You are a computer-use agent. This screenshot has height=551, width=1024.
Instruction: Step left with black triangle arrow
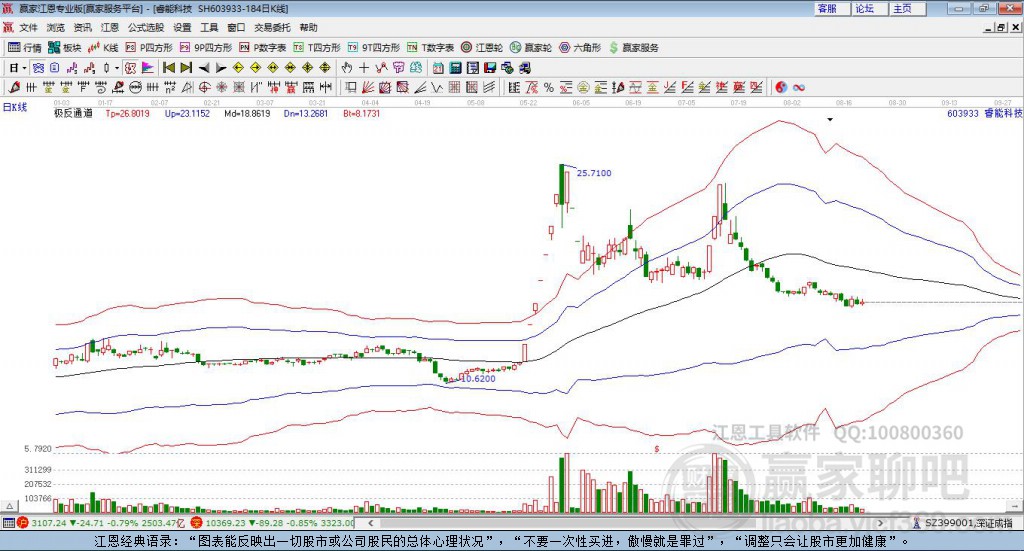coord(204,68)
